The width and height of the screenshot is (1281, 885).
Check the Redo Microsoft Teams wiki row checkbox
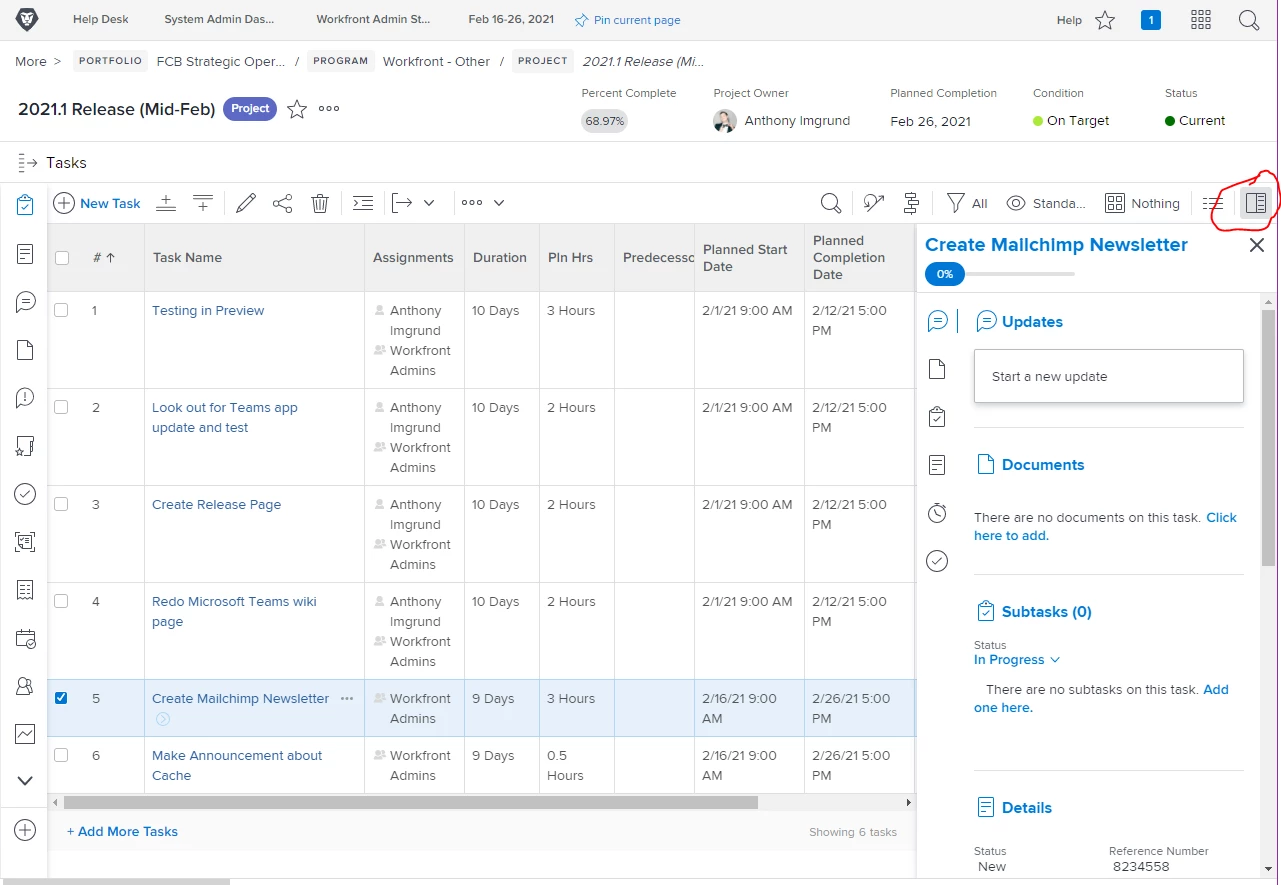click(61, 601)
